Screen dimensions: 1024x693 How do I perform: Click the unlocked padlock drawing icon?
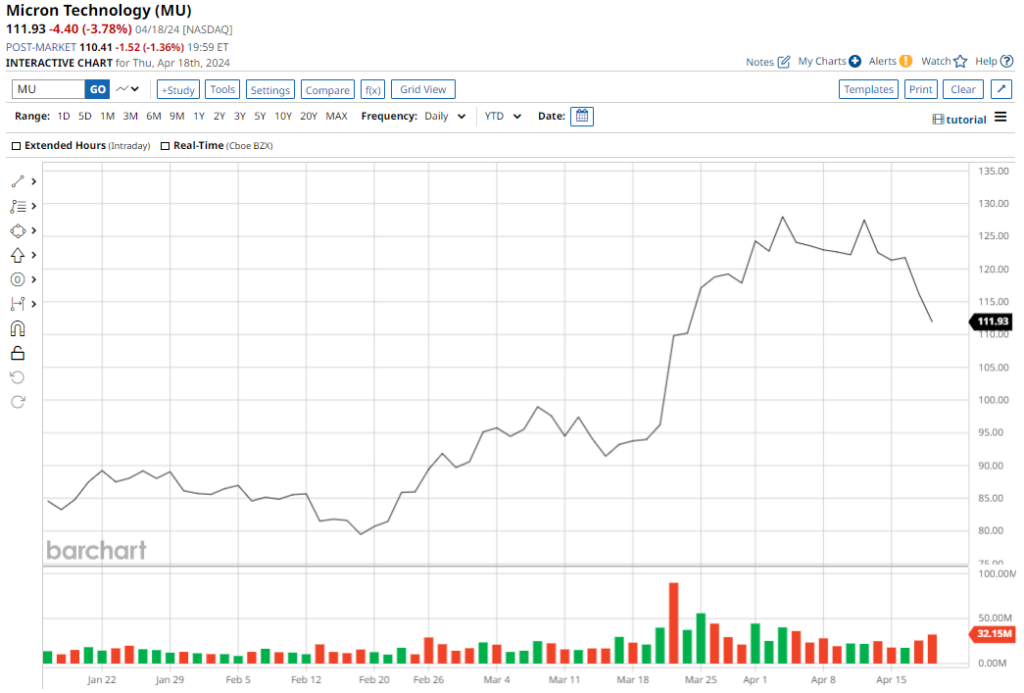point(17,353)
